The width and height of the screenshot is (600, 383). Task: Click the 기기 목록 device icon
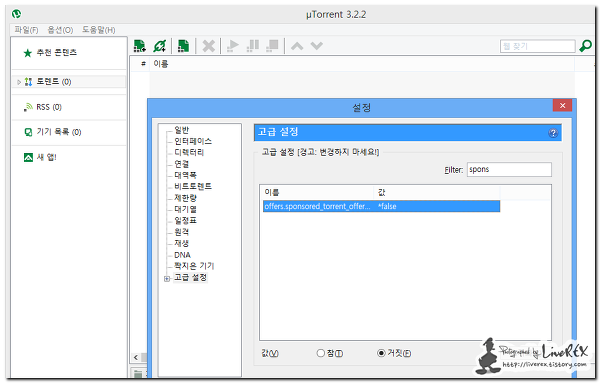[28, 132]
